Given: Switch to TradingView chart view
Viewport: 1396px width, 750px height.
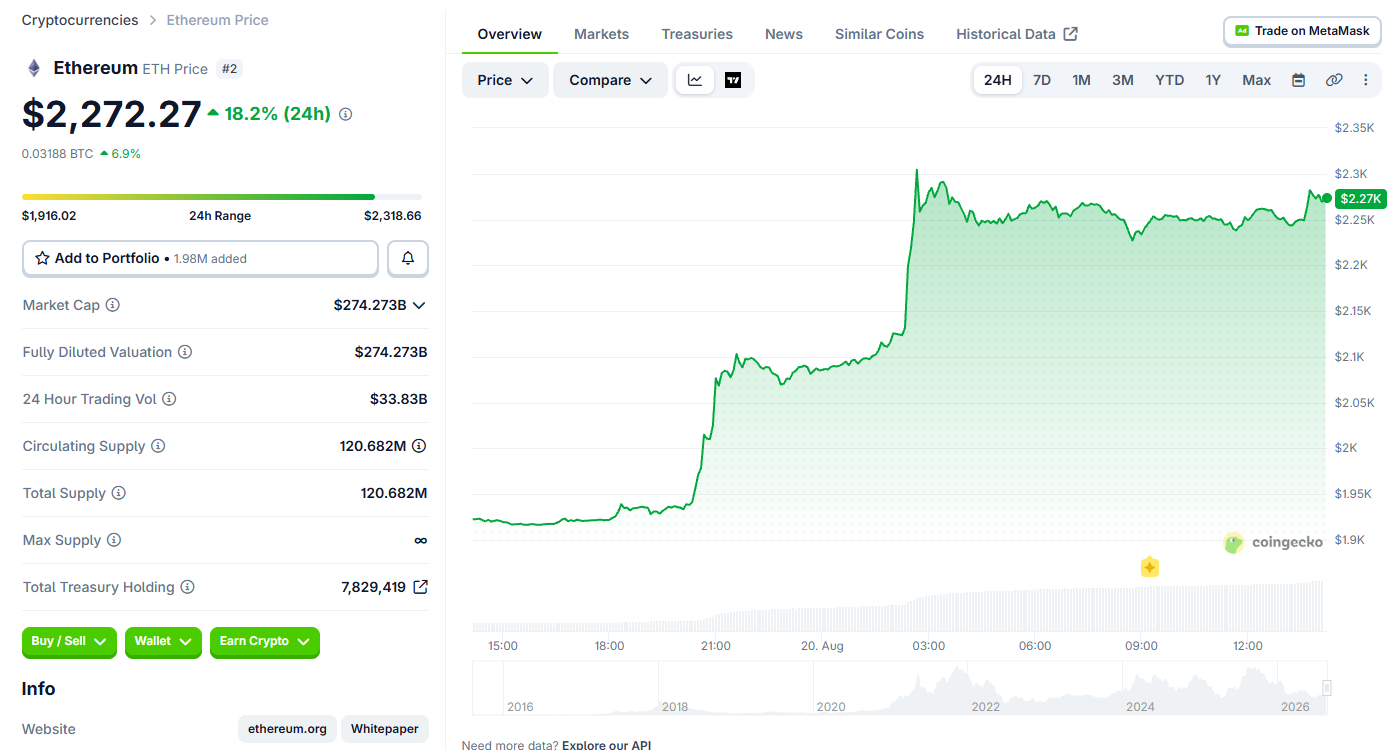Looking at the screenshot, I should point(733,80).
